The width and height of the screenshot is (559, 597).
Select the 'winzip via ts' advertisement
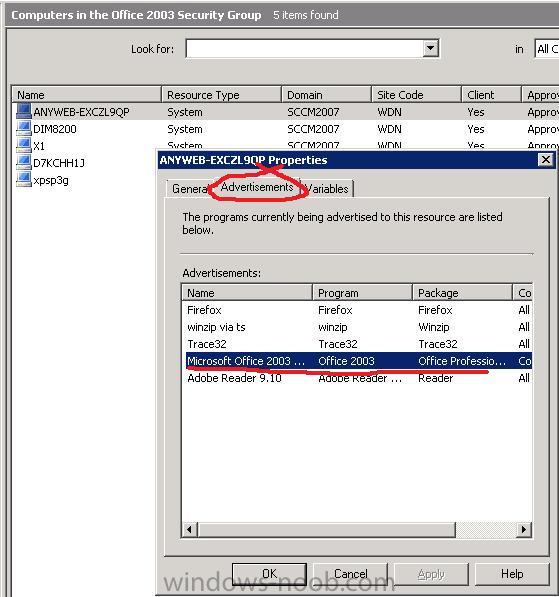coord(216,327)
